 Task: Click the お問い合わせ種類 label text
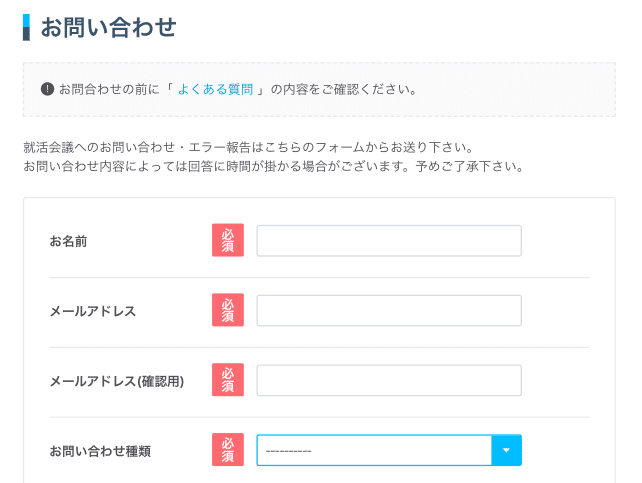(x=100, y=451)
